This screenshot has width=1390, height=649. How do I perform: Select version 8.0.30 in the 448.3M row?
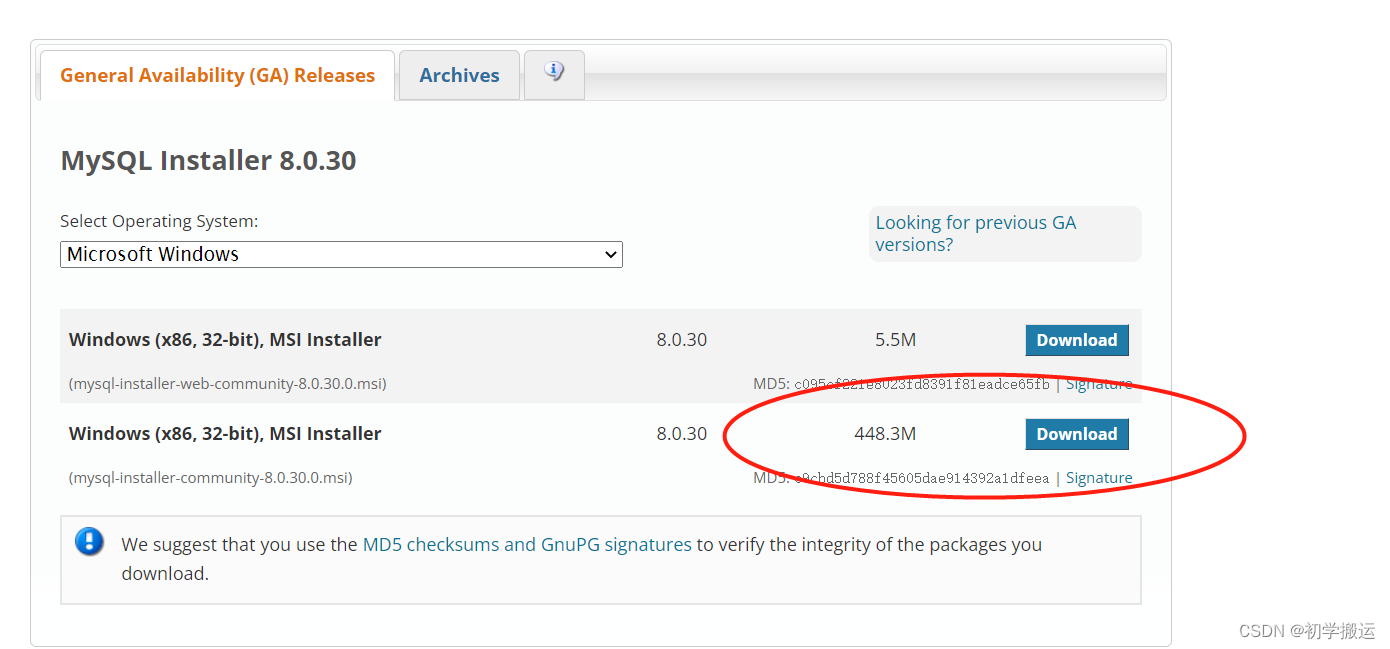pyautogui.click(x=682, y=434)
